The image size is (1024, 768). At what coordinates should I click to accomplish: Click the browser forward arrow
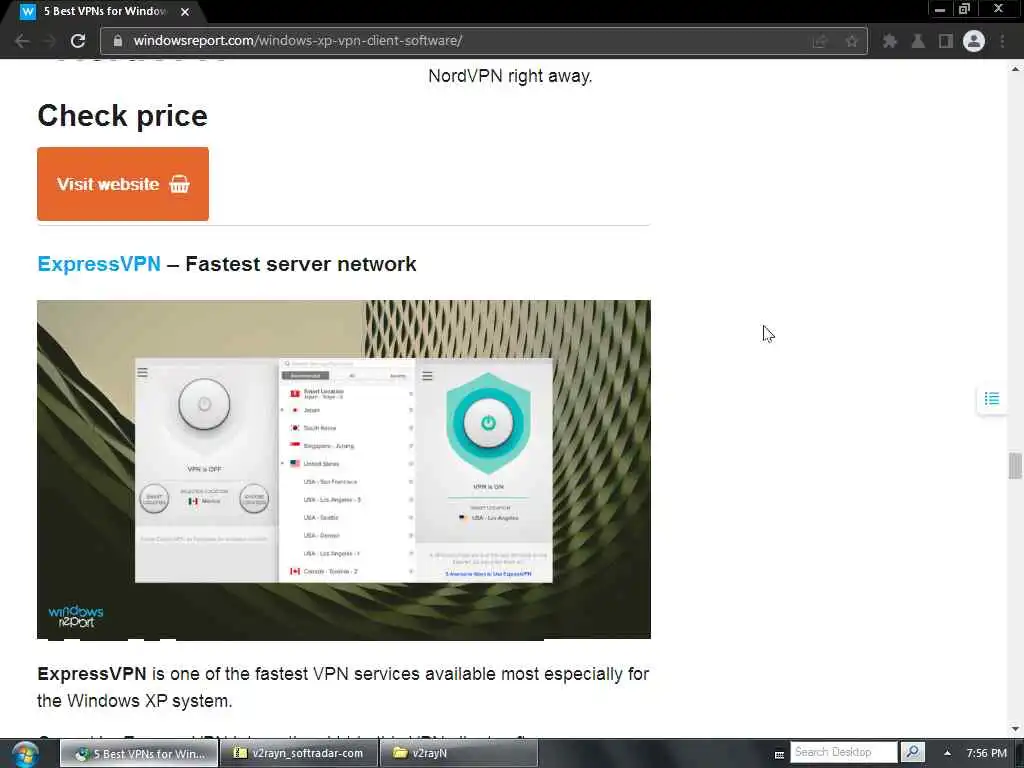[x=50, y=41]
